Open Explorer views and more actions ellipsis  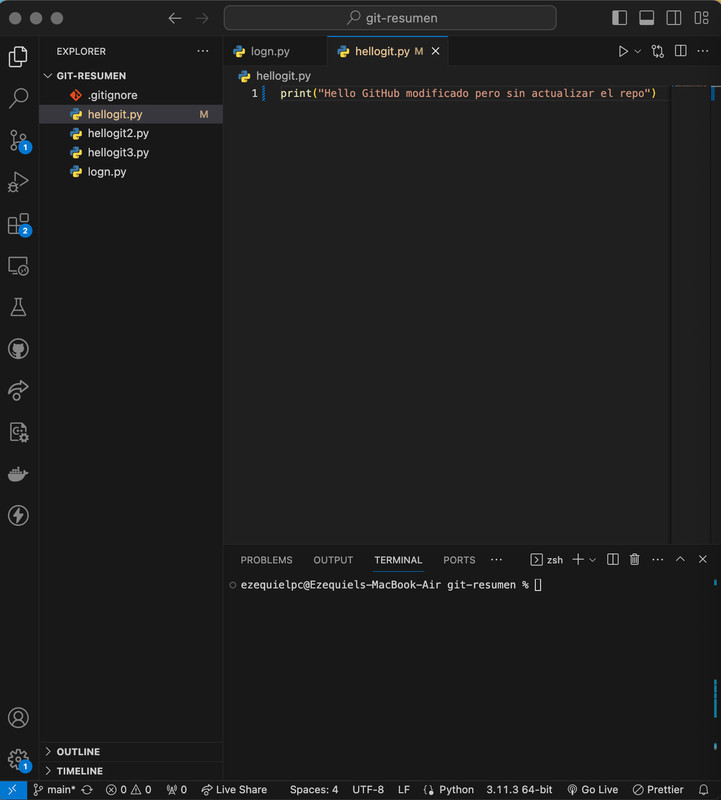click(x=203, y=51)
